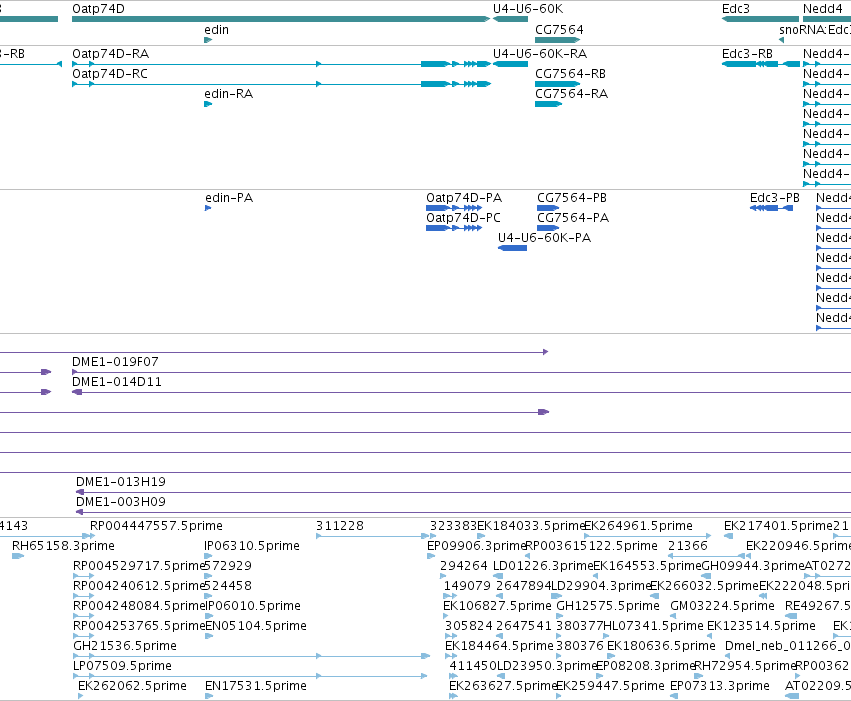Select the DME1-019F07 clone line
The height and width of the screenshot is (701, 851).
point(461,372)
